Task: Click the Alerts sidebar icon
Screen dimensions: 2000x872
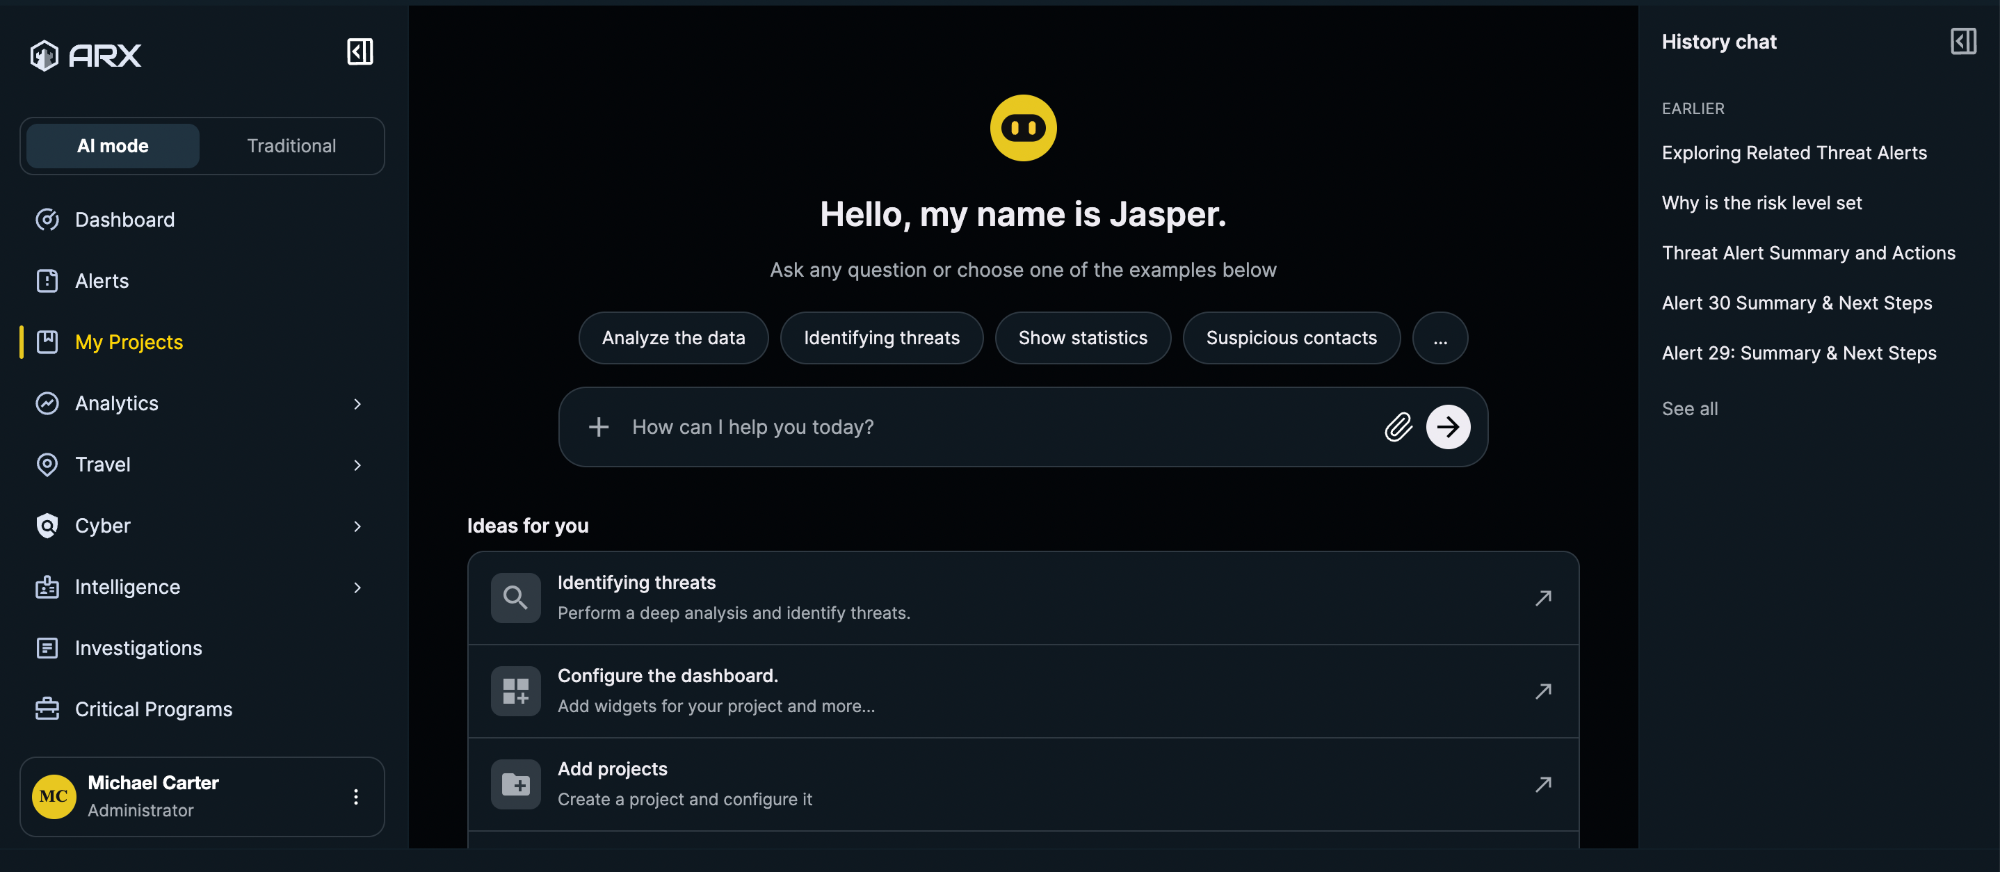Action: coord(47,281)
